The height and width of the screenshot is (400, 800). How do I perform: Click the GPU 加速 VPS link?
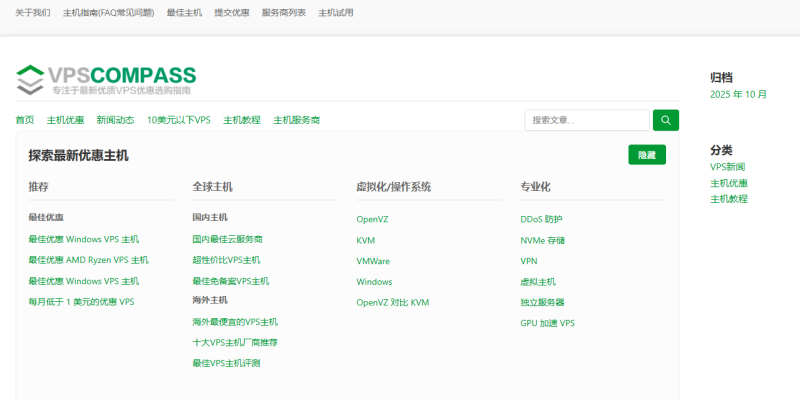(547, 323)
